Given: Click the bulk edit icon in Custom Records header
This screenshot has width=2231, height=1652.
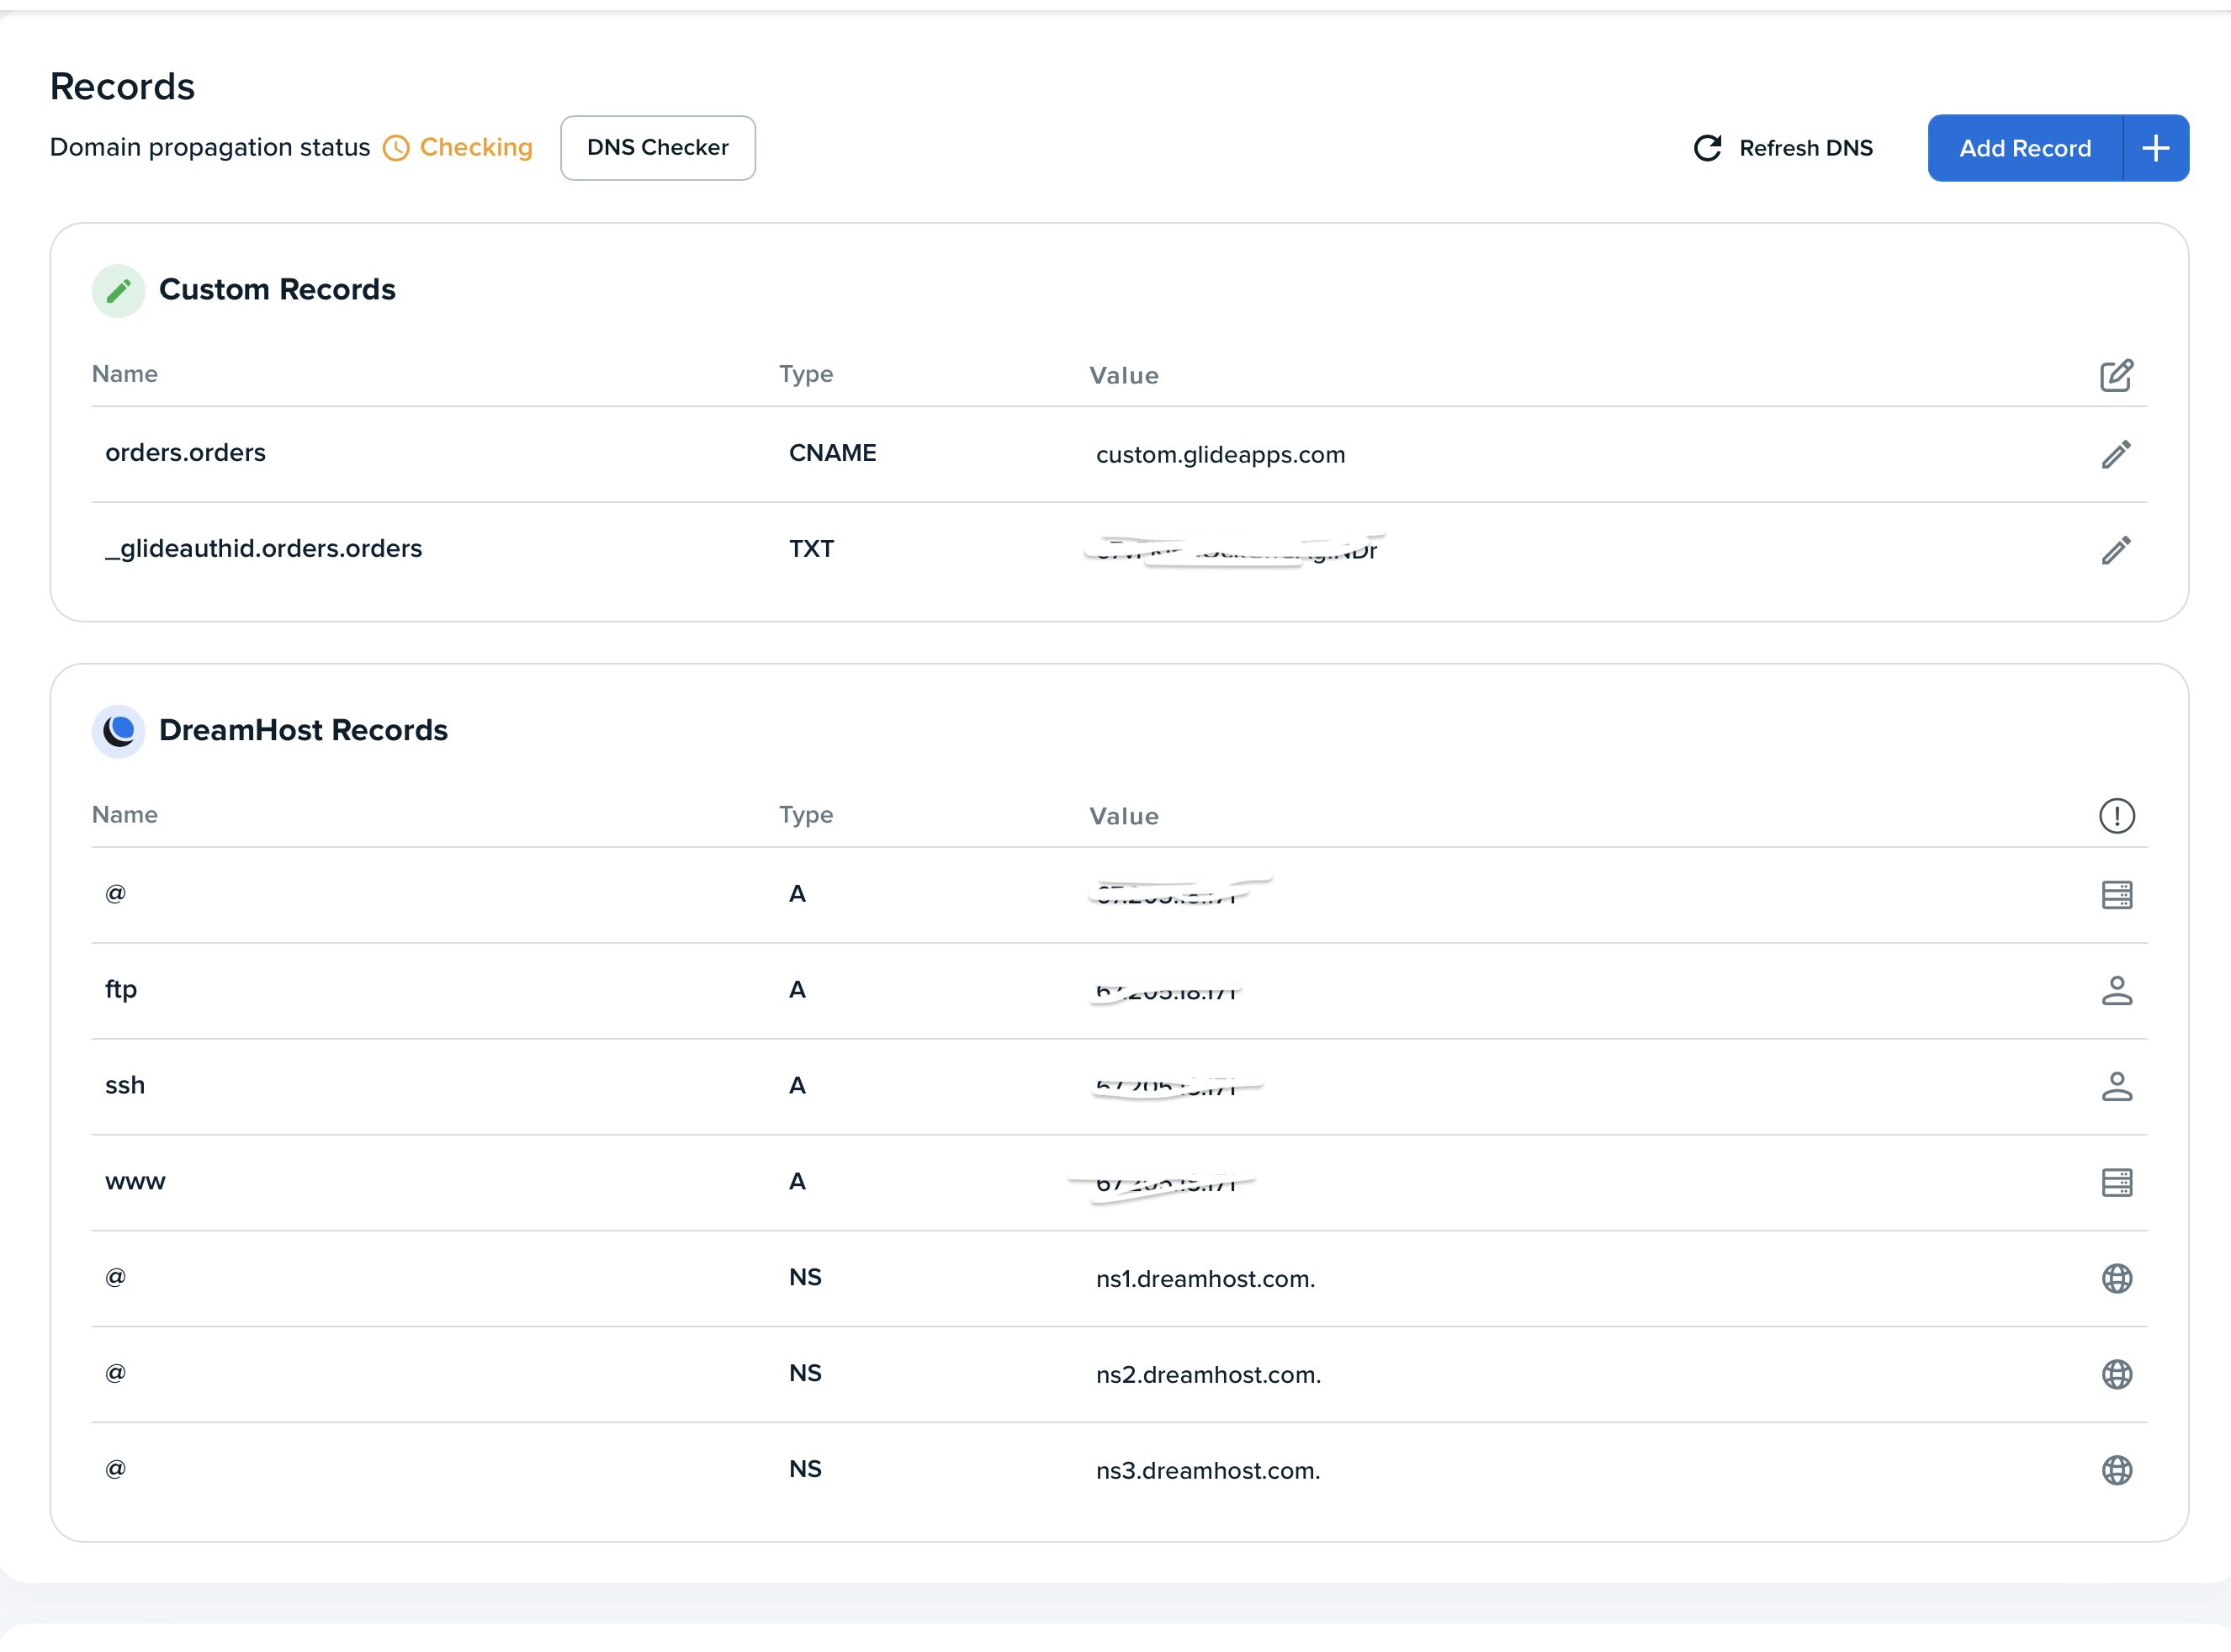Looking at the screenshot, I should pos(2115,375).
